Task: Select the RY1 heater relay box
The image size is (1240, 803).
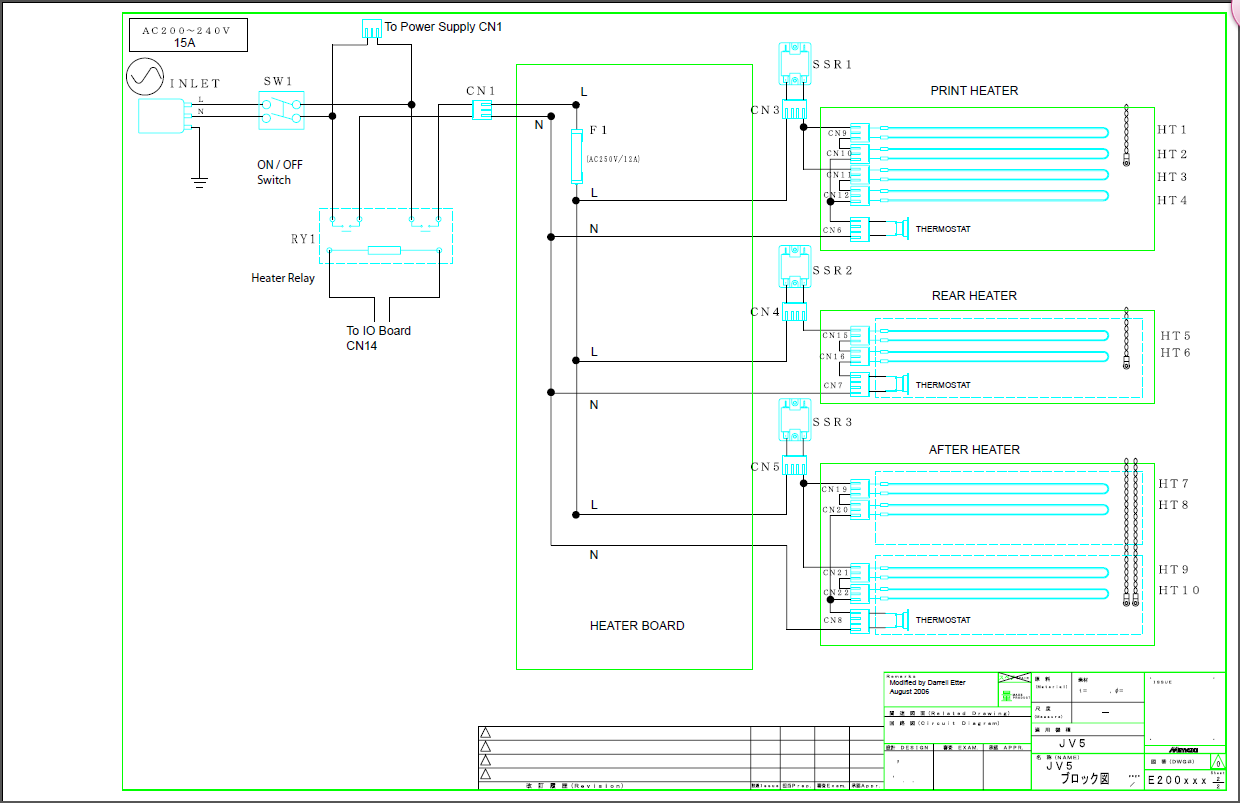Action: click(386, 236)
